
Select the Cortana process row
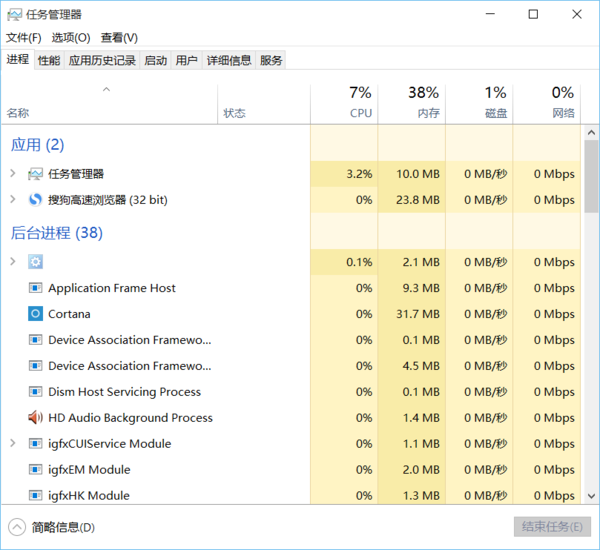291,314
